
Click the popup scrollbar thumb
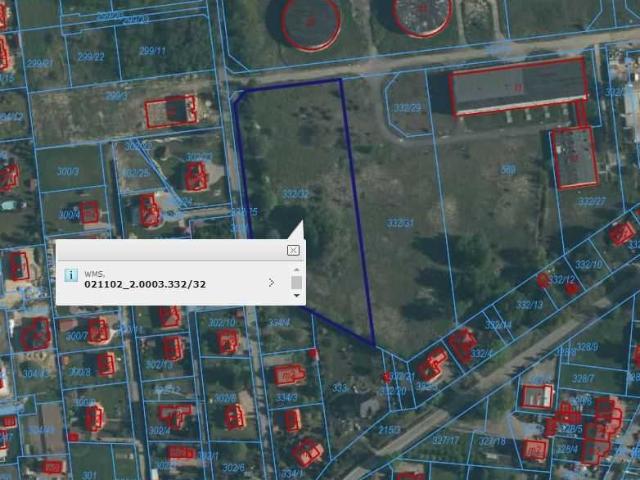[297, 282]
